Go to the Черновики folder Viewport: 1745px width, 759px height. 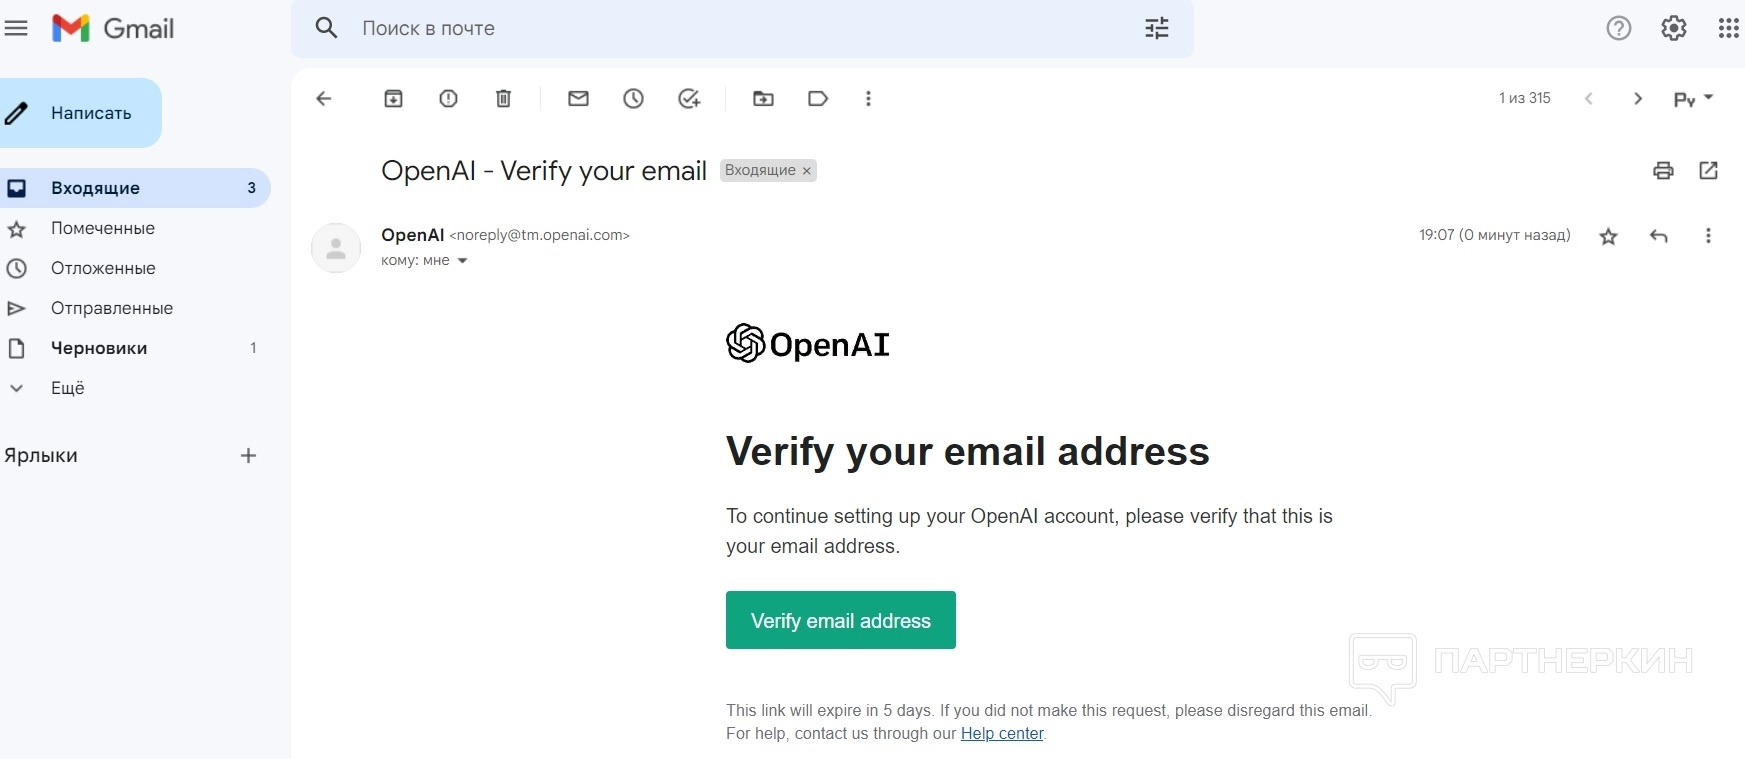point(98,348)
